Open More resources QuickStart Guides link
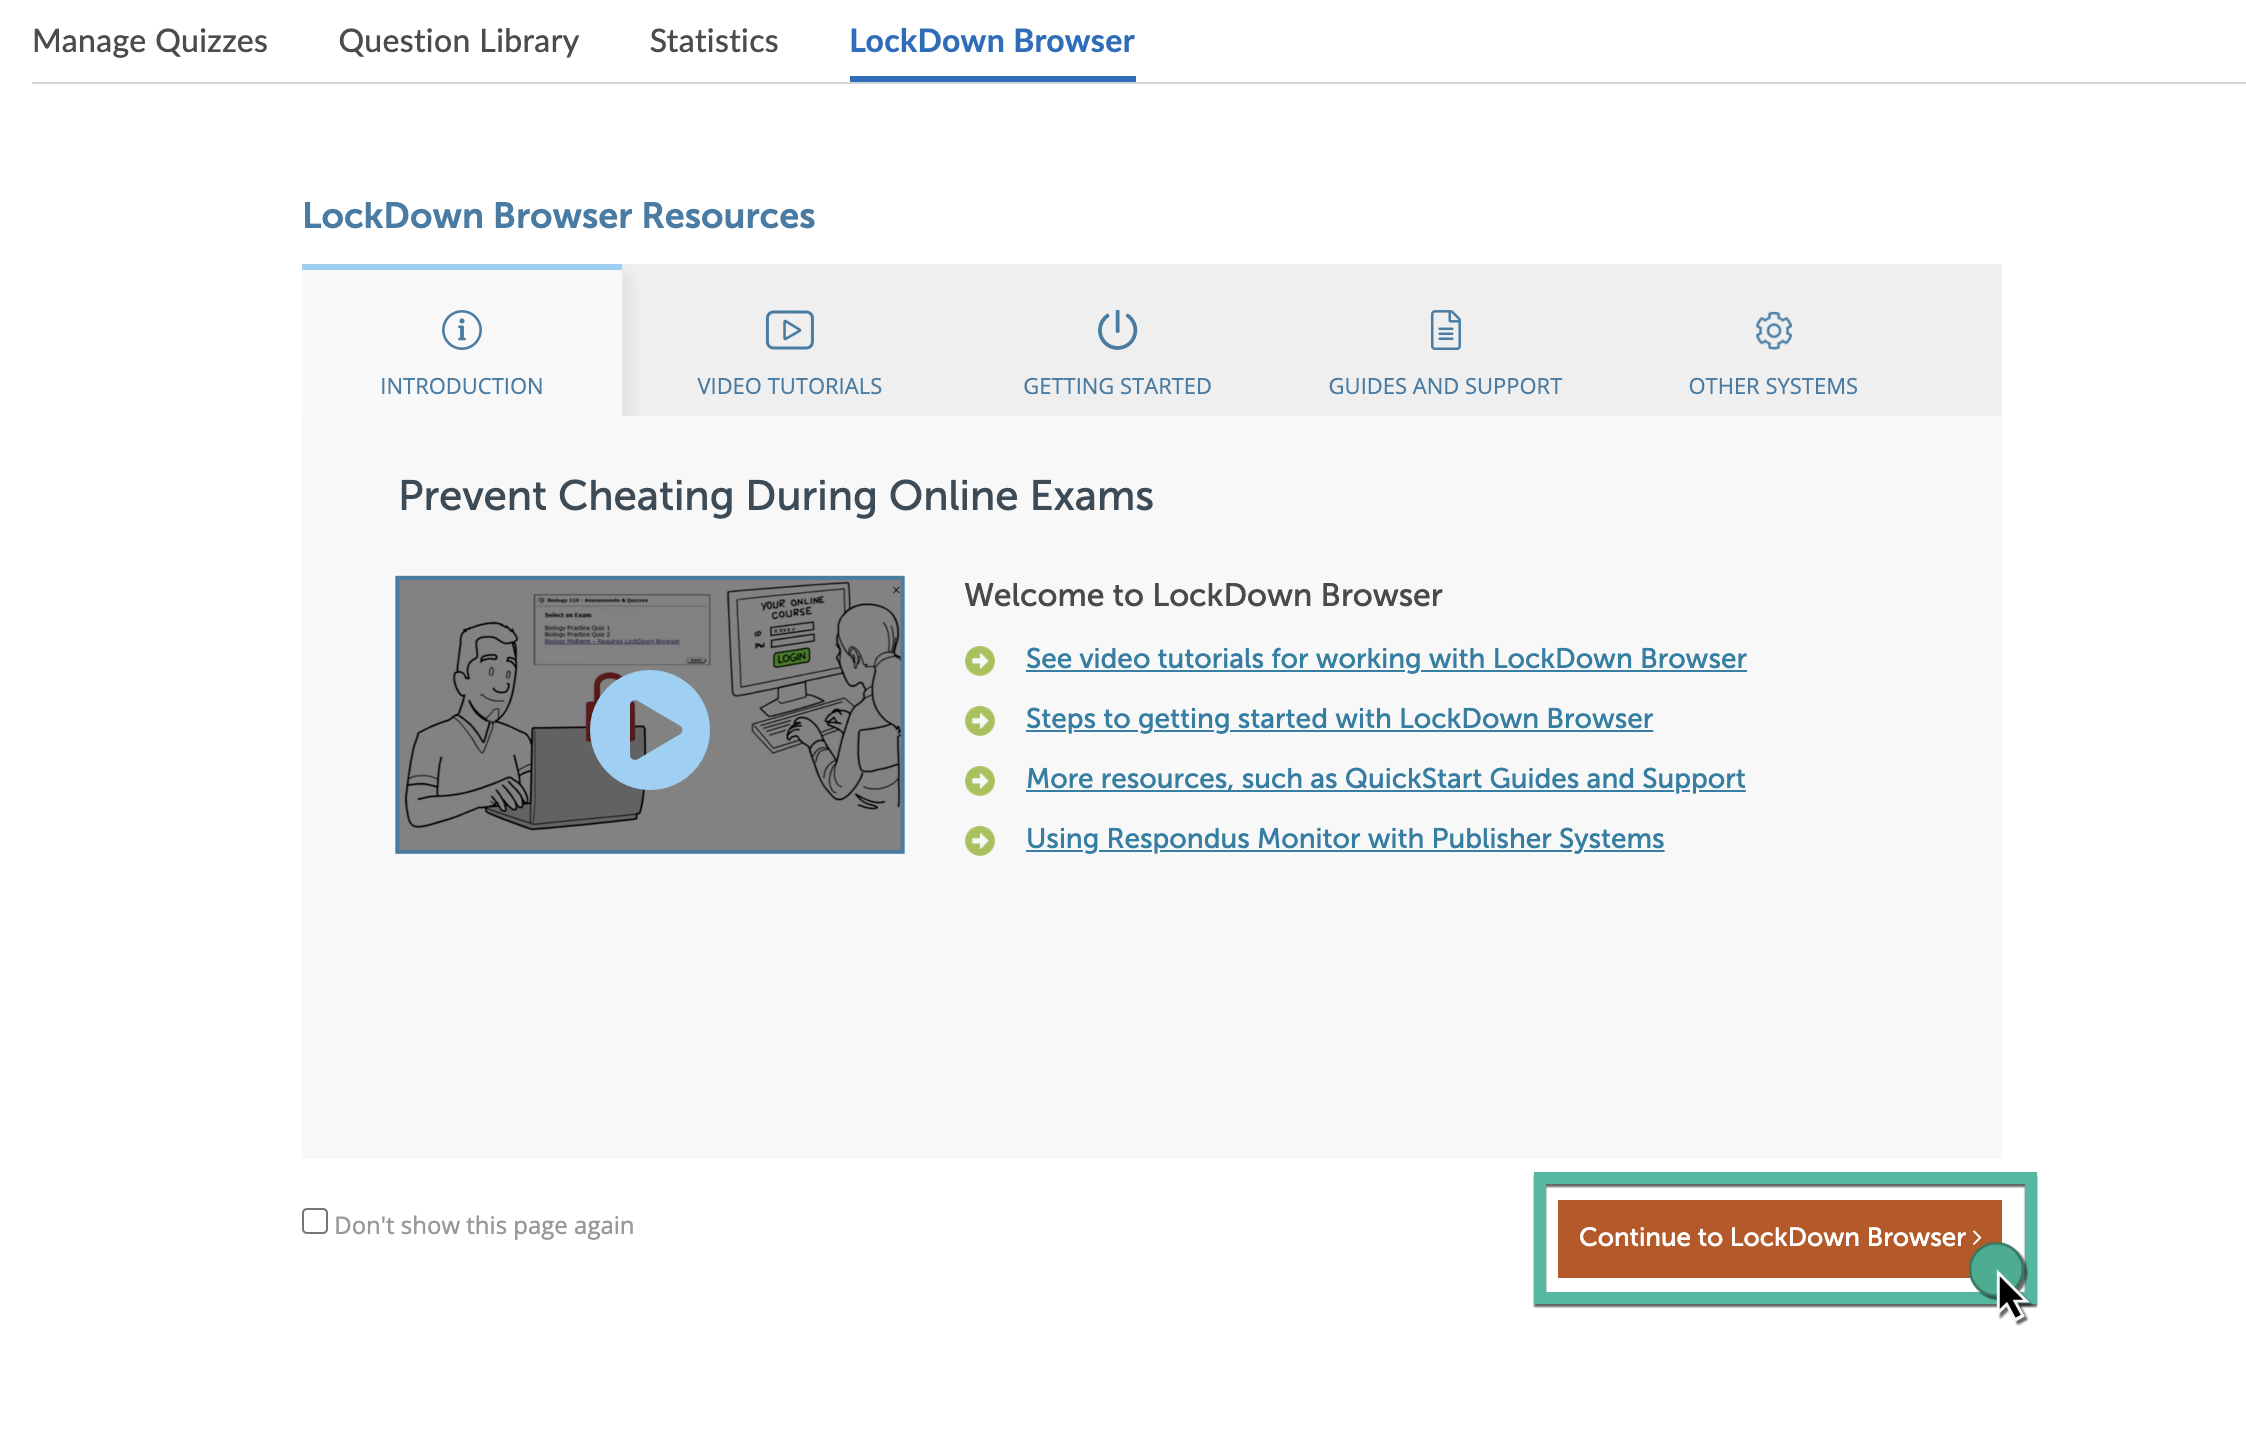The image size is (2246, 1438). (1384, 778)
